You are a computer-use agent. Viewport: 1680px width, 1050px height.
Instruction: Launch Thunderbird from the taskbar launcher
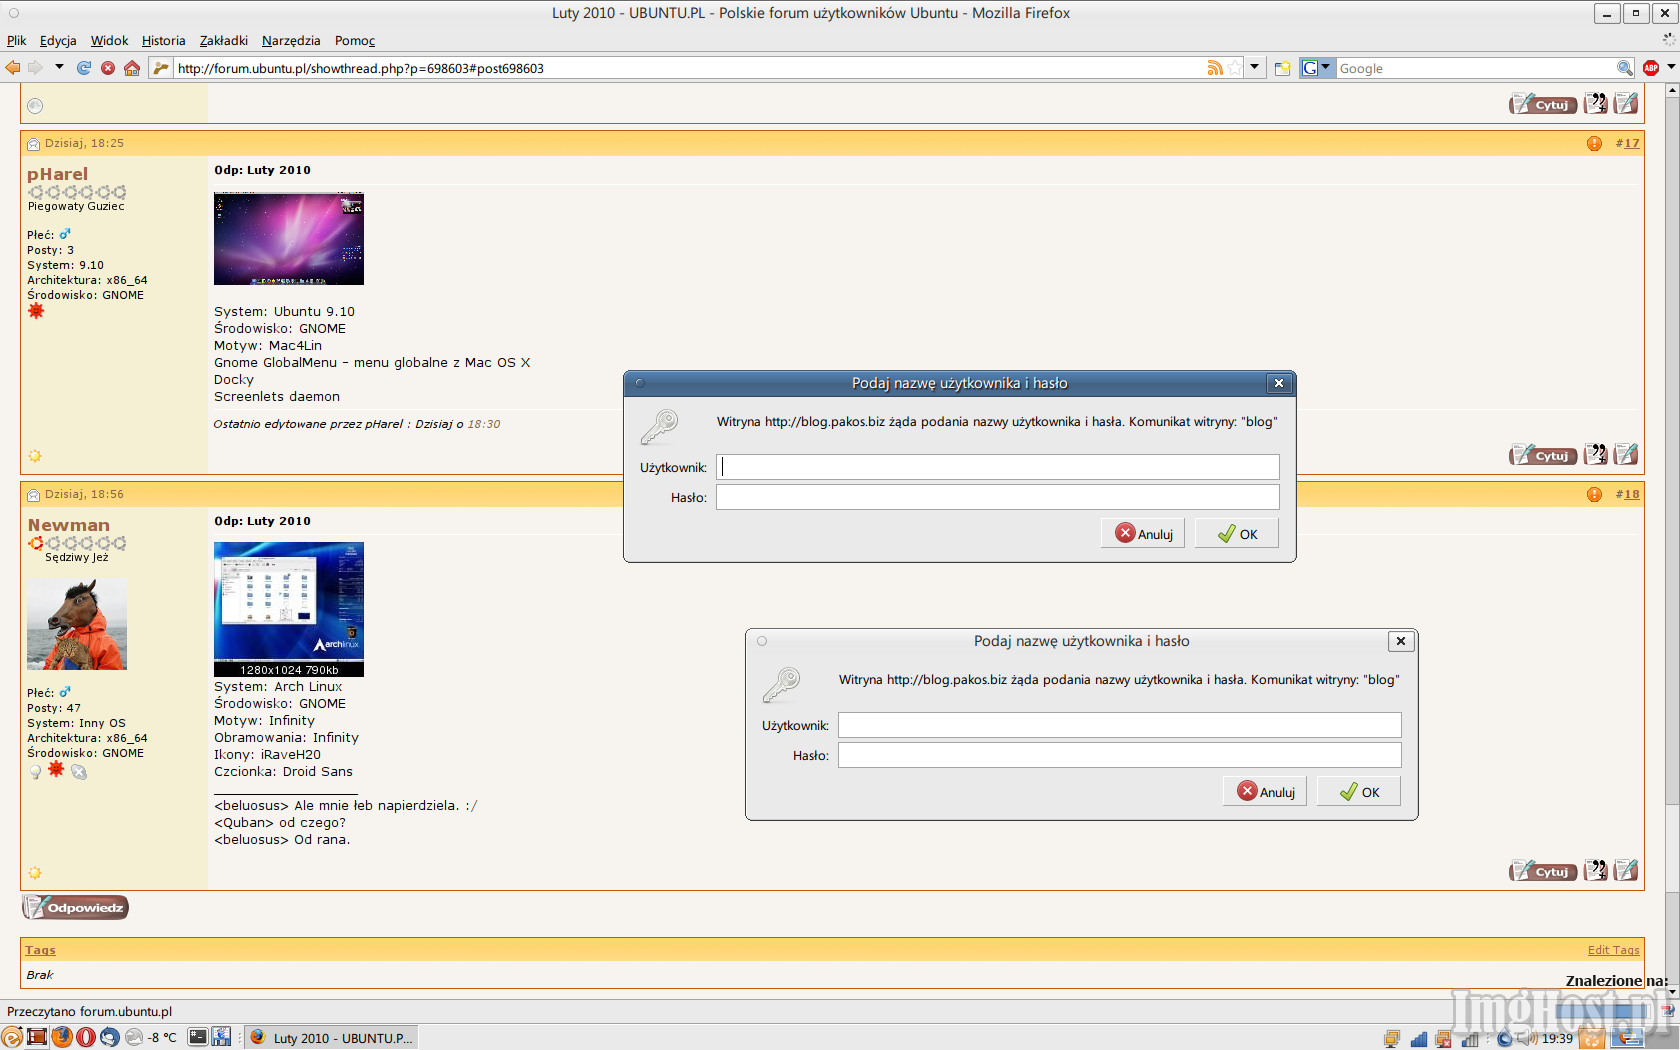[110, 1037]
